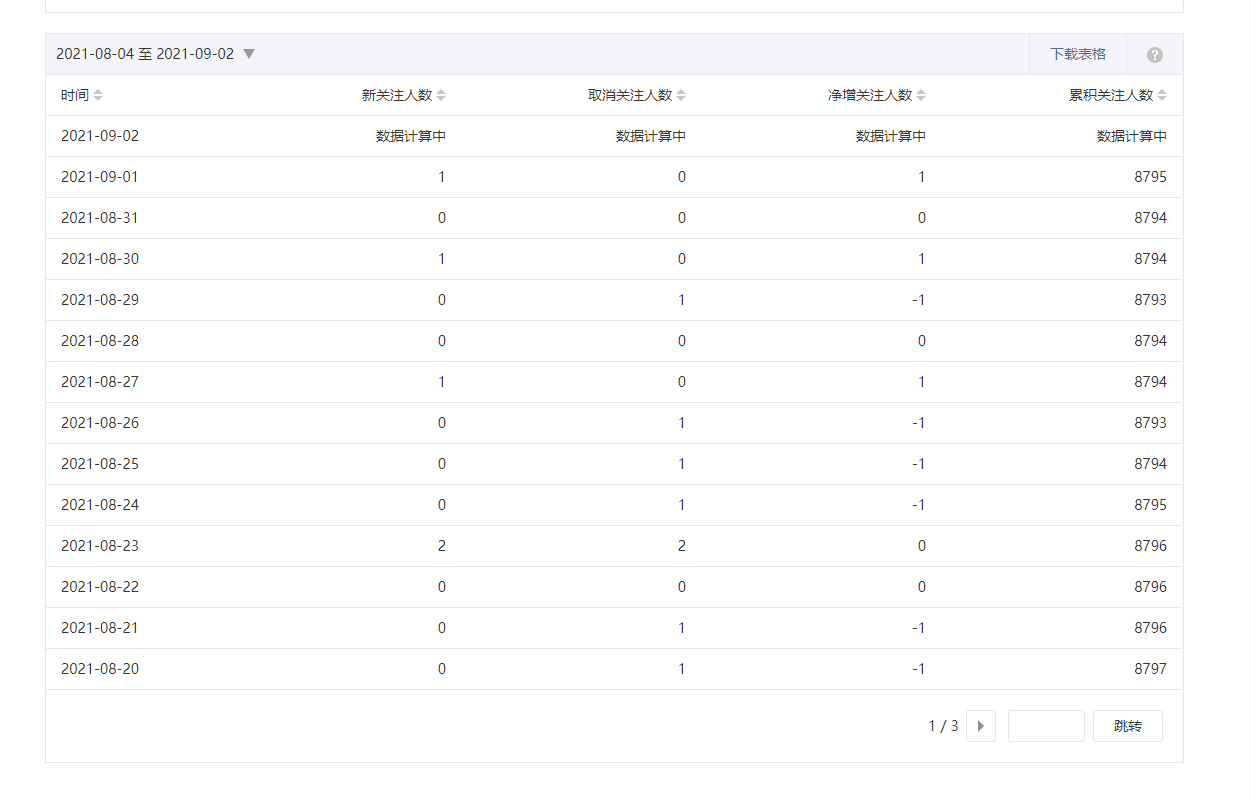This screenshot has height=799, width=1255.
Task: Click cumulative value 8797 for 2021-08-20
Action: (x=1150, y=669)
